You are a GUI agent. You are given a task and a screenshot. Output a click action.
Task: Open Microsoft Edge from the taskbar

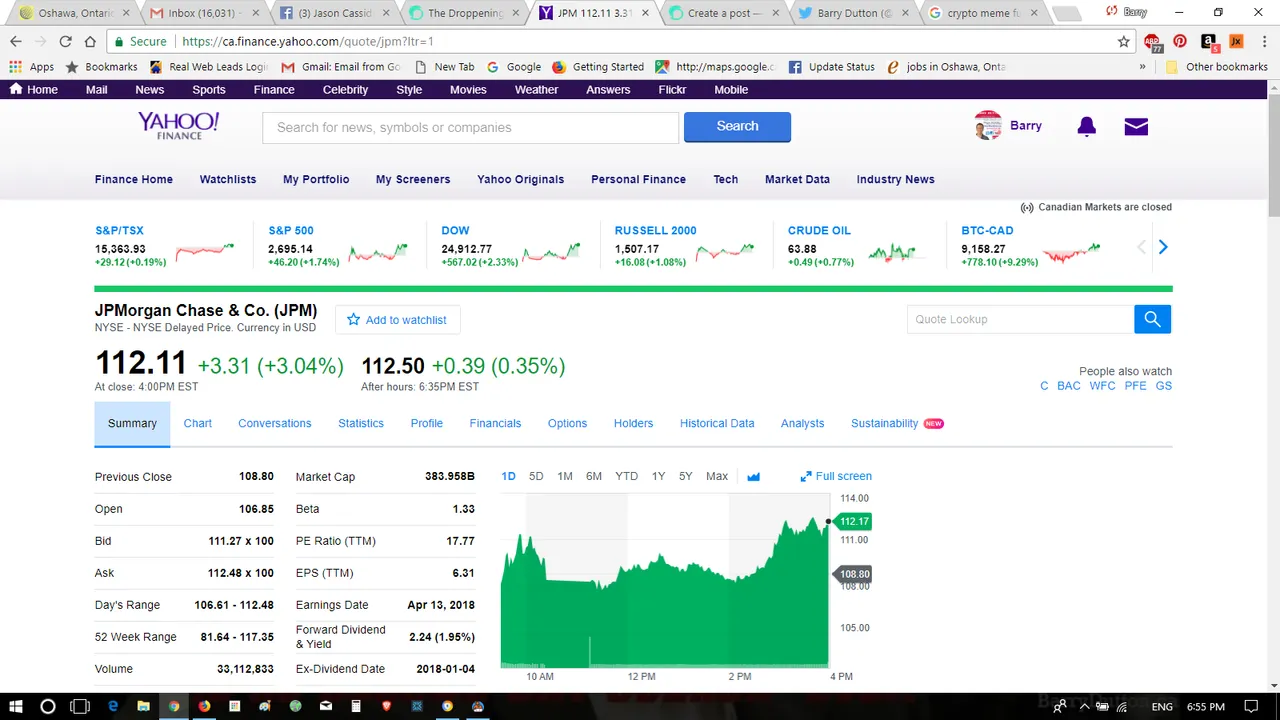[113, 706]
